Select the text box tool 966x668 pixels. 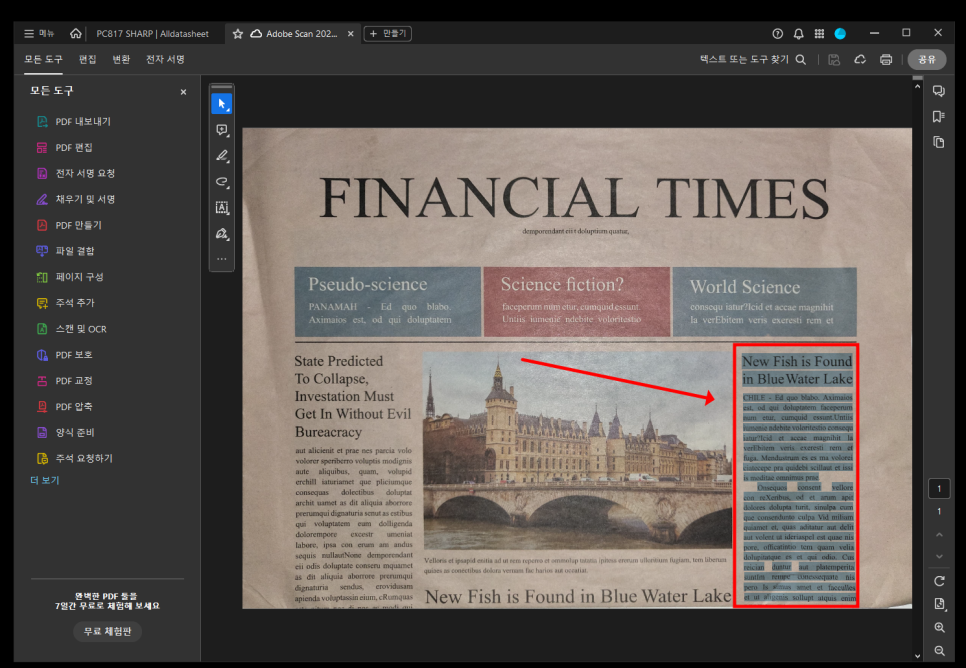[x=222, y=208]
